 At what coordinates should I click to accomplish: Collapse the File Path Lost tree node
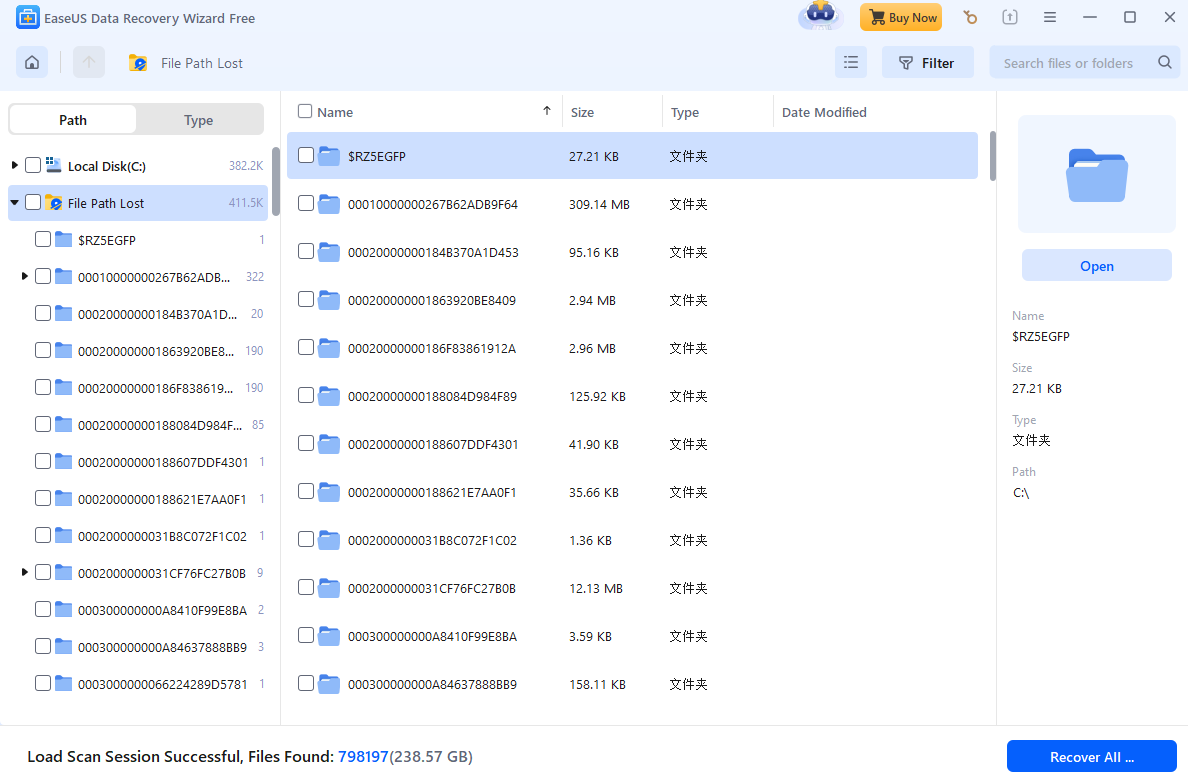click(14, 202)
